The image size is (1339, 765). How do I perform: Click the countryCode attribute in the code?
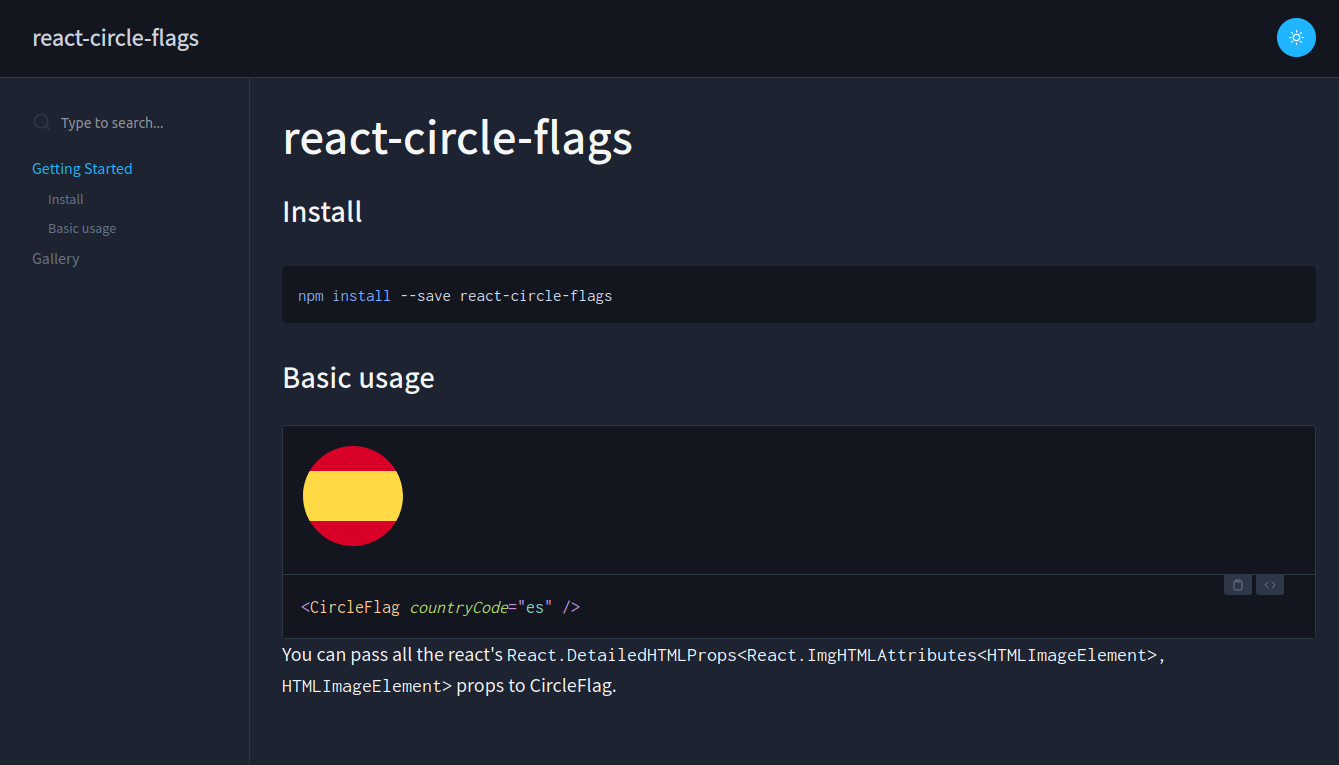pyautogui.click(x=458, y=608)
